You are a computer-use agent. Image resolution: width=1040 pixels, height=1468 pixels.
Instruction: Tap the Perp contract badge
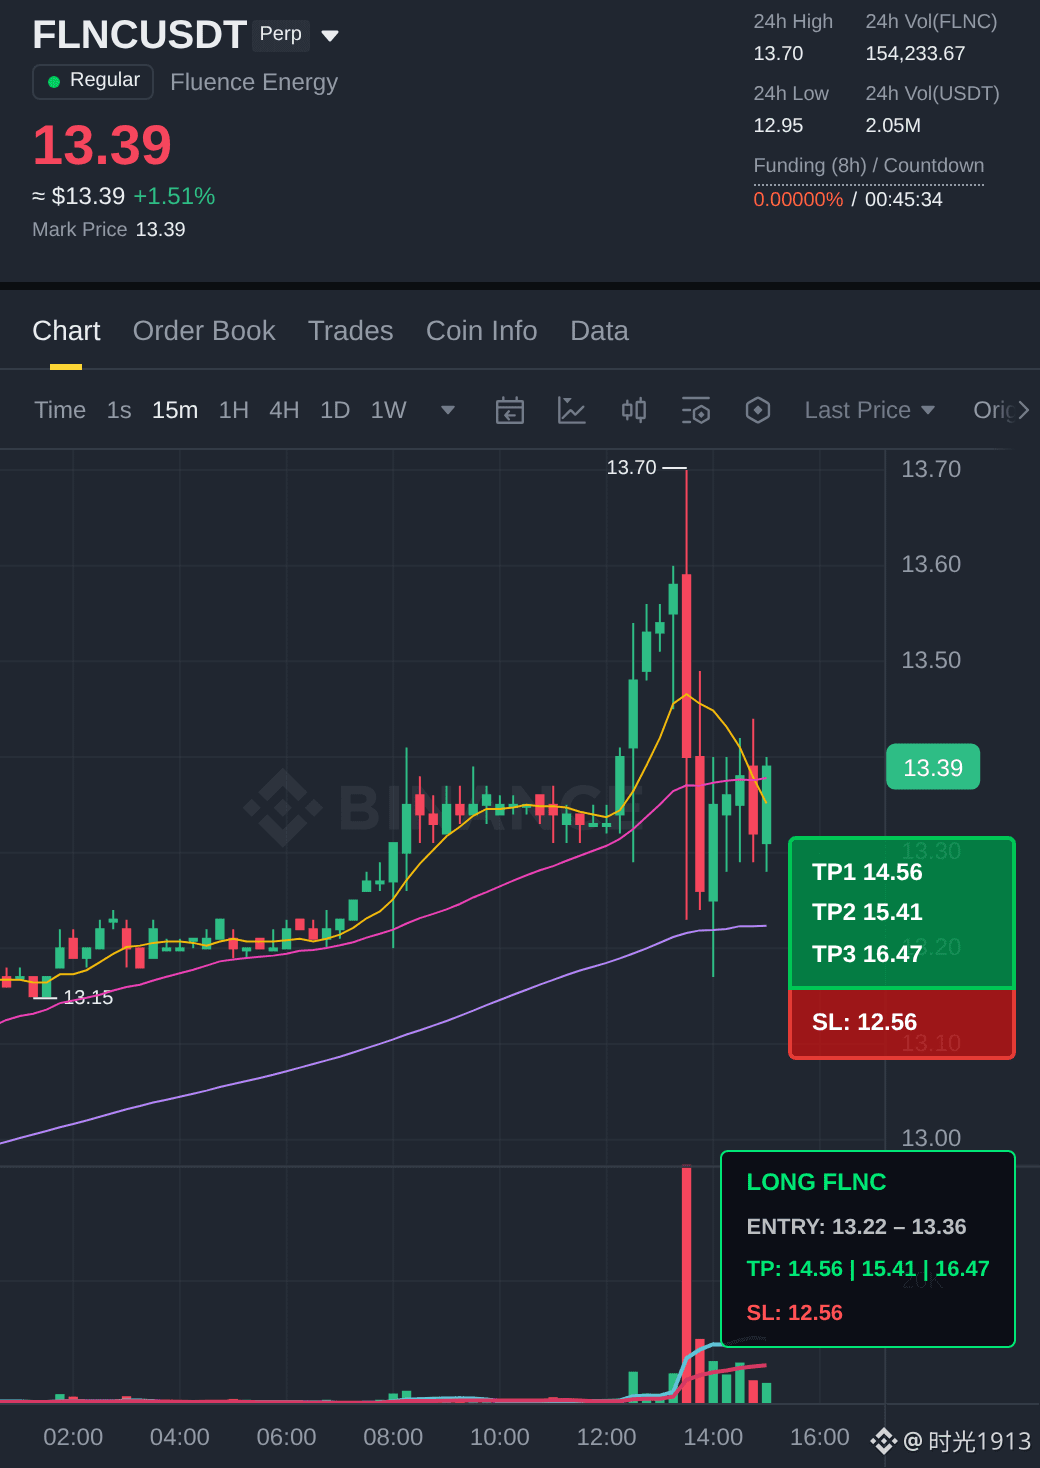tap(280, 34)
